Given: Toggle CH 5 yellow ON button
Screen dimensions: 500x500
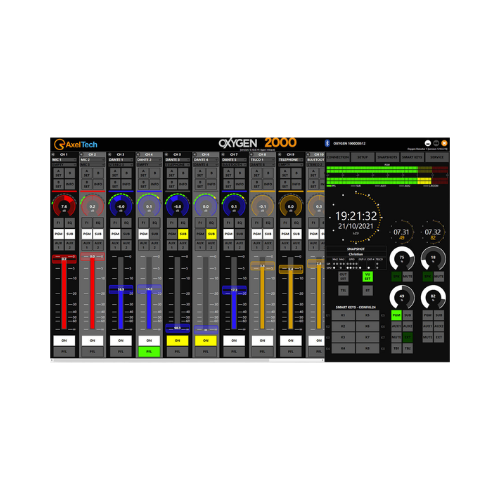Looking at the screenshot, I should (177, 341).
